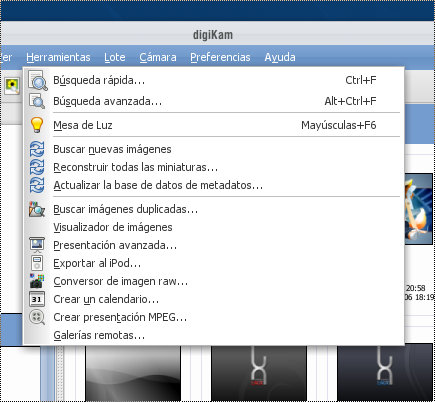Click the calendar icon showing 31
The width and height of the screenshot is (435, 402).
click(x=37, y=299)
